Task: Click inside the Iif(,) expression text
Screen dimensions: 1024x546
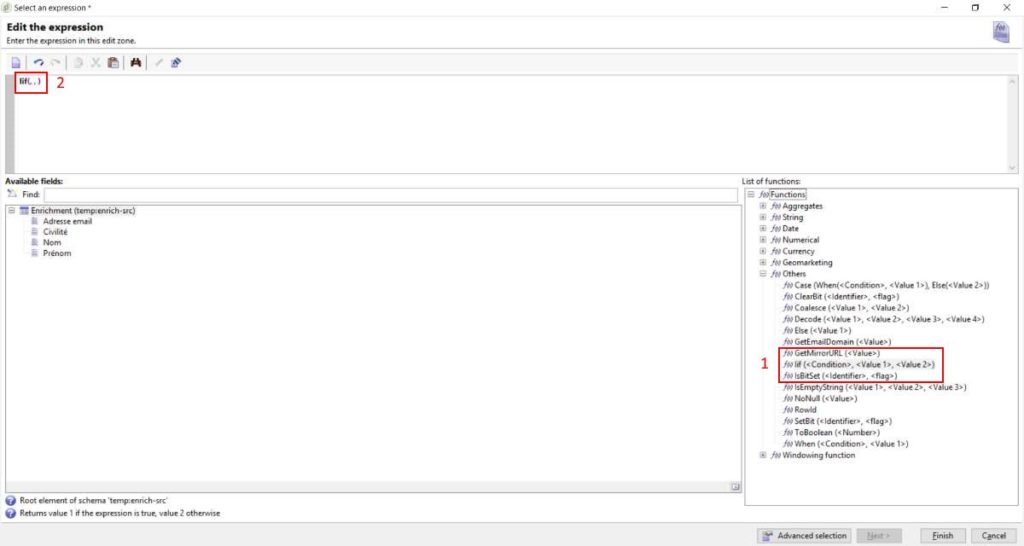Action: coord(30,82)
